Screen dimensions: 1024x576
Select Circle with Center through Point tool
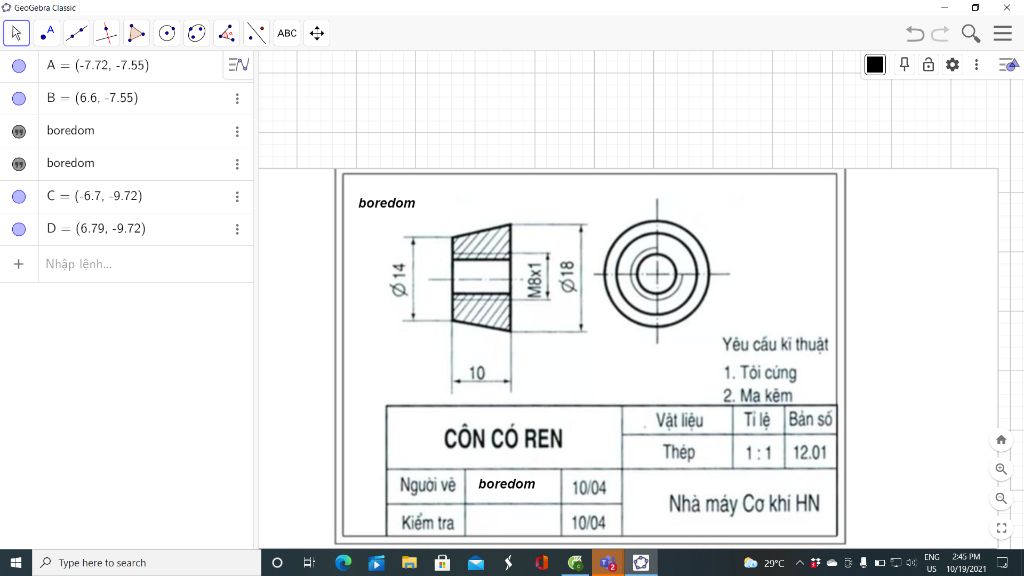(167, 33)
